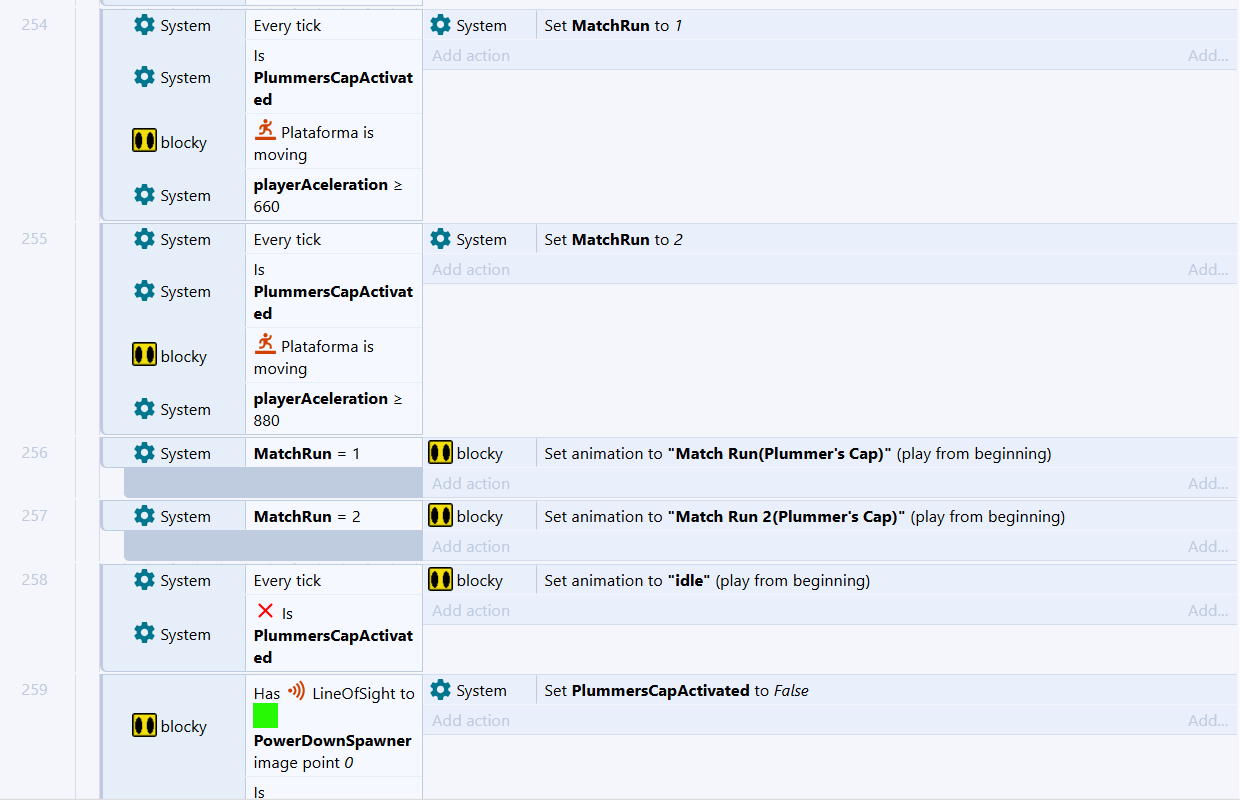Select the MatchRun = 1 condition
This screenshot has height=800, width=1240.
[306, 453]
